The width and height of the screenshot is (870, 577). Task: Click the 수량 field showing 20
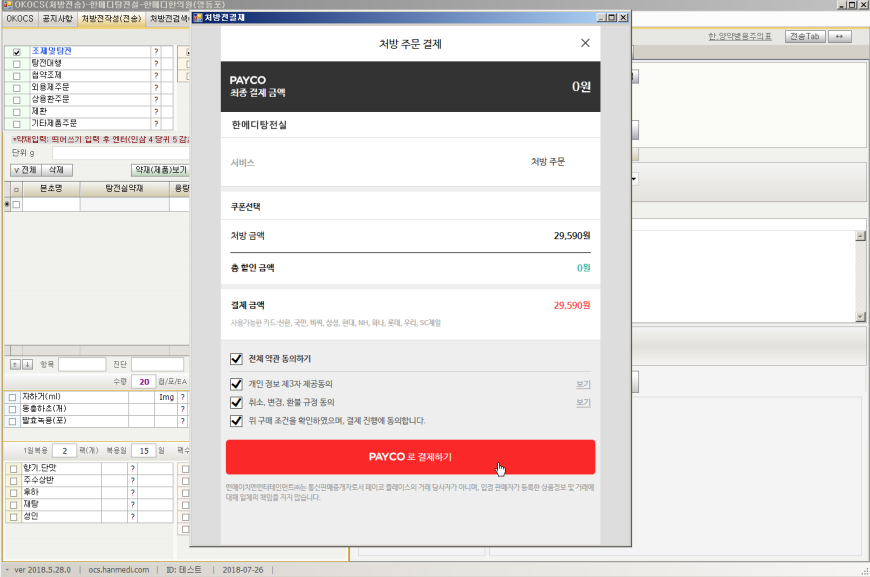click(144, 382)
